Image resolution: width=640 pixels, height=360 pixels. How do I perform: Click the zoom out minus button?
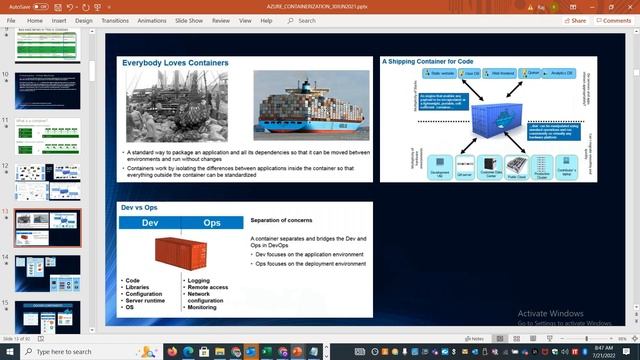(562, 339)
